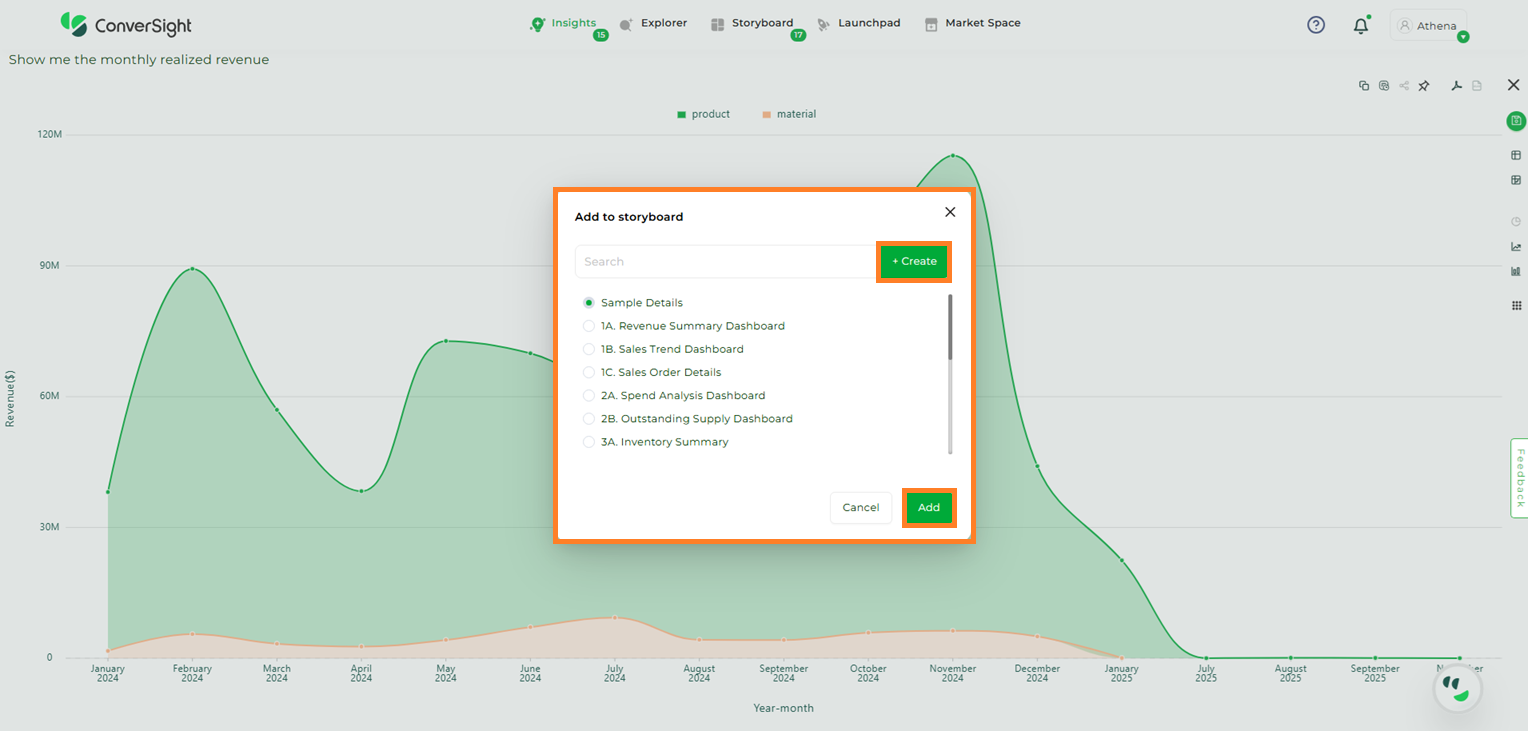Export chart with the PDF icon
The width and height of the screenshot is (1528, 731).
point(1457,86)
